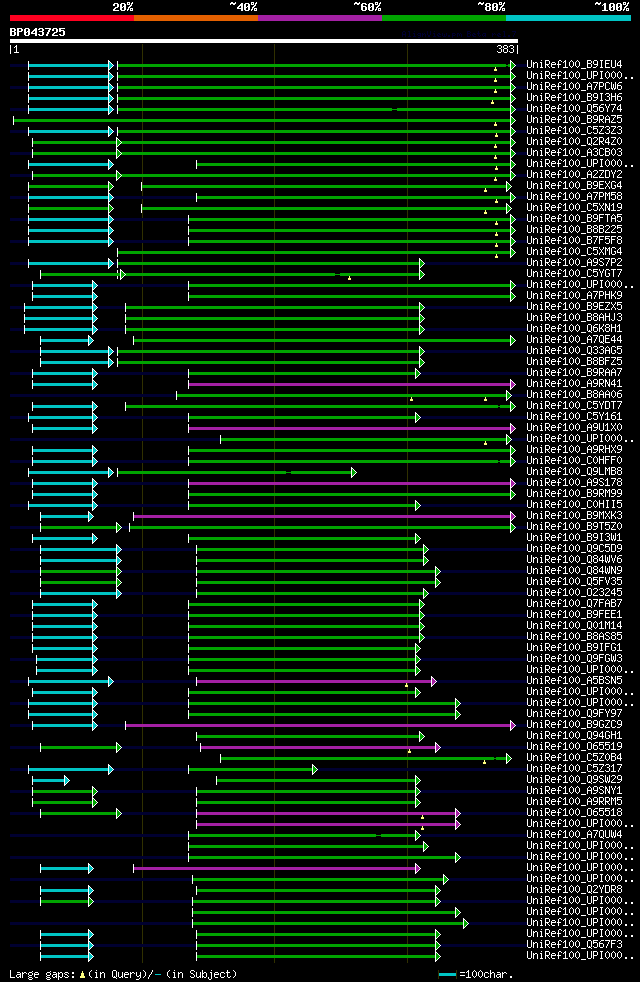
Task: Select label UniRef100_O65519
Action: coord(574,747)
